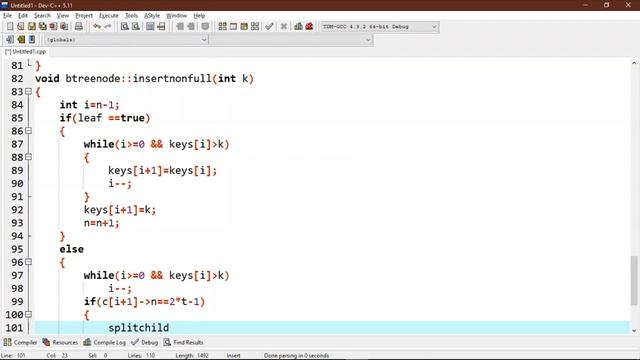The image size is (640, 360).
Task: Click the Run toolbar icon
Action: coord(233,27)
